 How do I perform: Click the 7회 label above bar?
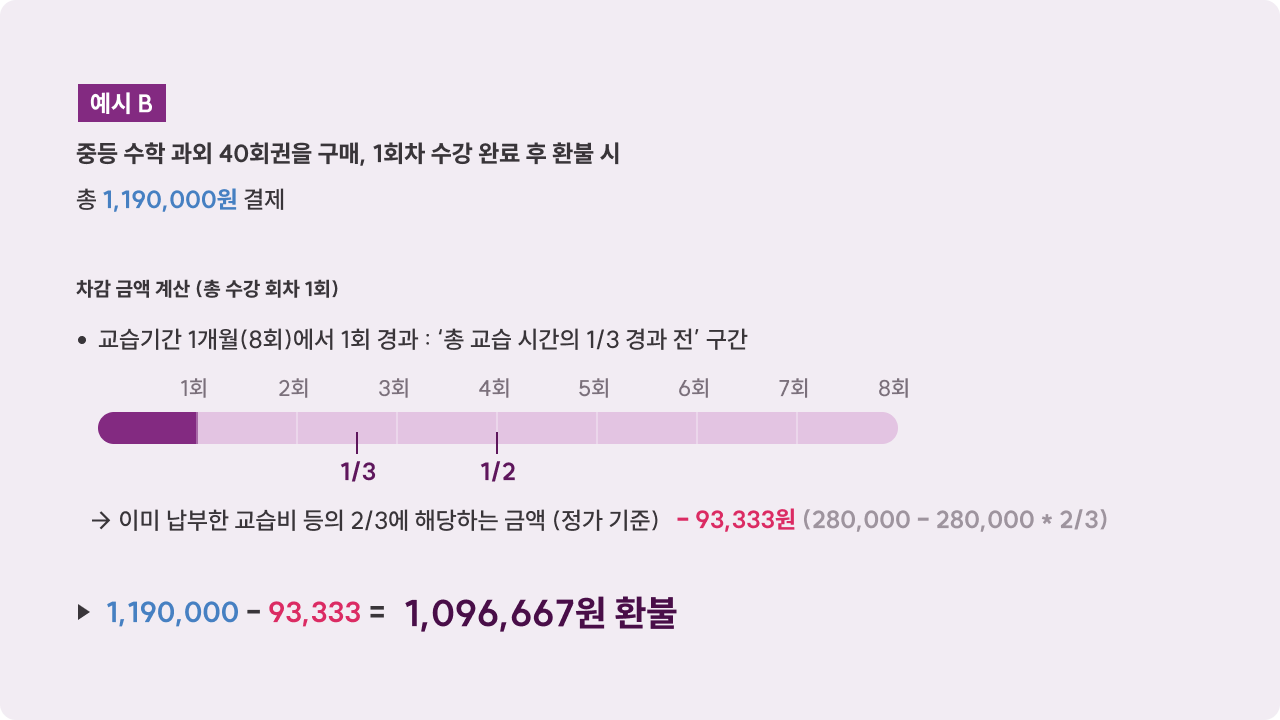tap(793, 388)
